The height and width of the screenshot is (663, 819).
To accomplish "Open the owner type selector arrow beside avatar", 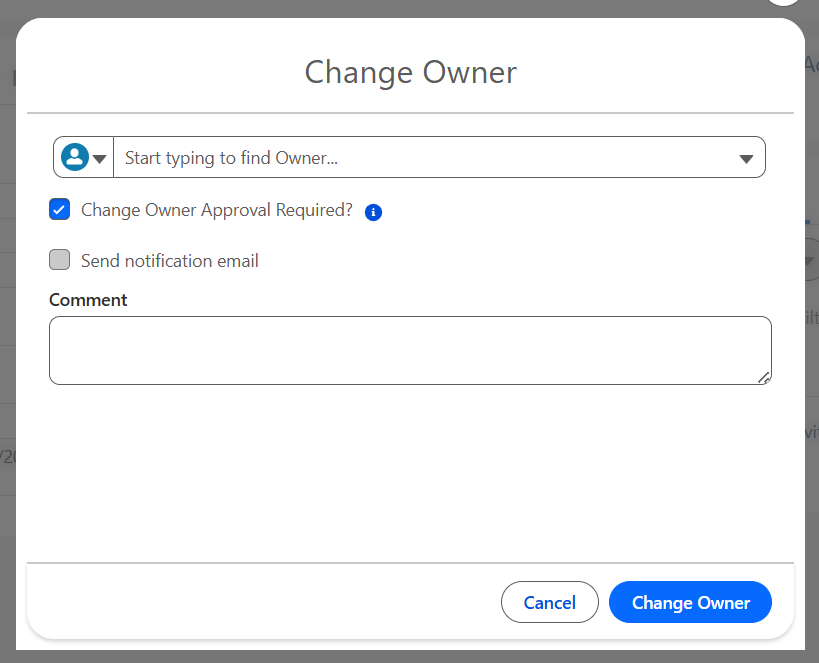I will (x=99, y=158).
